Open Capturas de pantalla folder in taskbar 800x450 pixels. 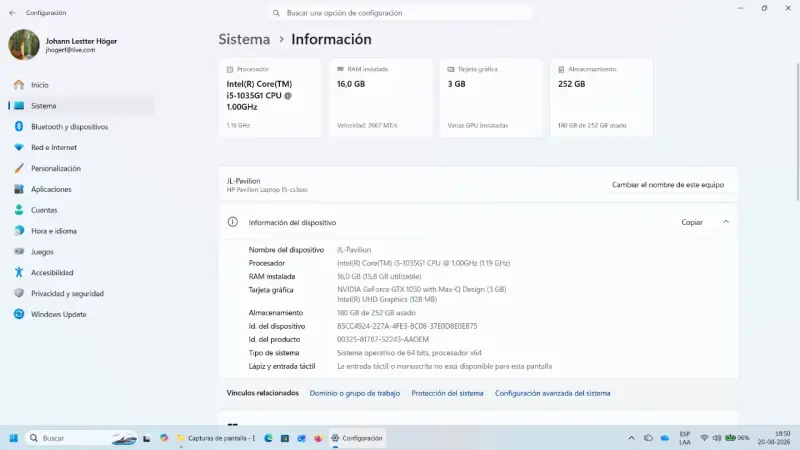point(215,438)
